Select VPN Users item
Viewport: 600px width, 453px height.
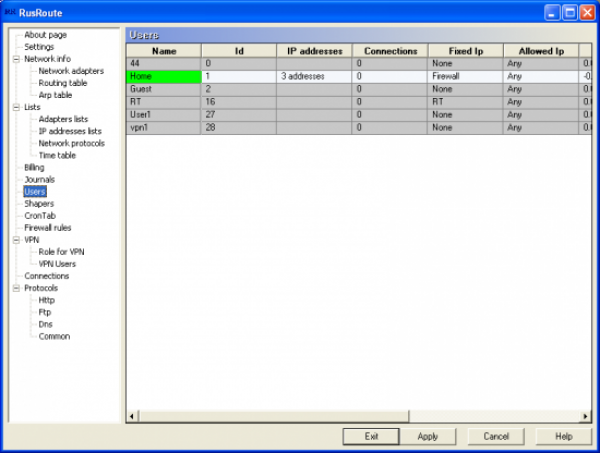[57, 264]
